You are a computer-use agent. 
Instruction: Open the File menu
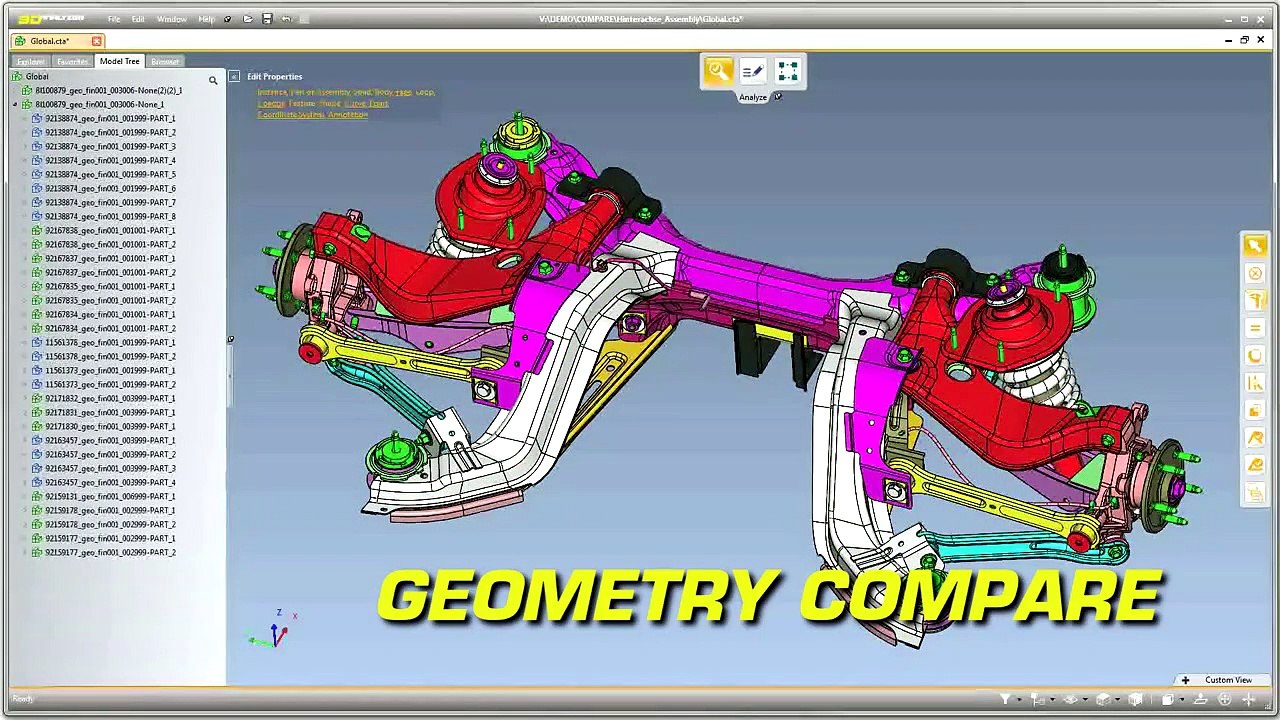(114, 19)
